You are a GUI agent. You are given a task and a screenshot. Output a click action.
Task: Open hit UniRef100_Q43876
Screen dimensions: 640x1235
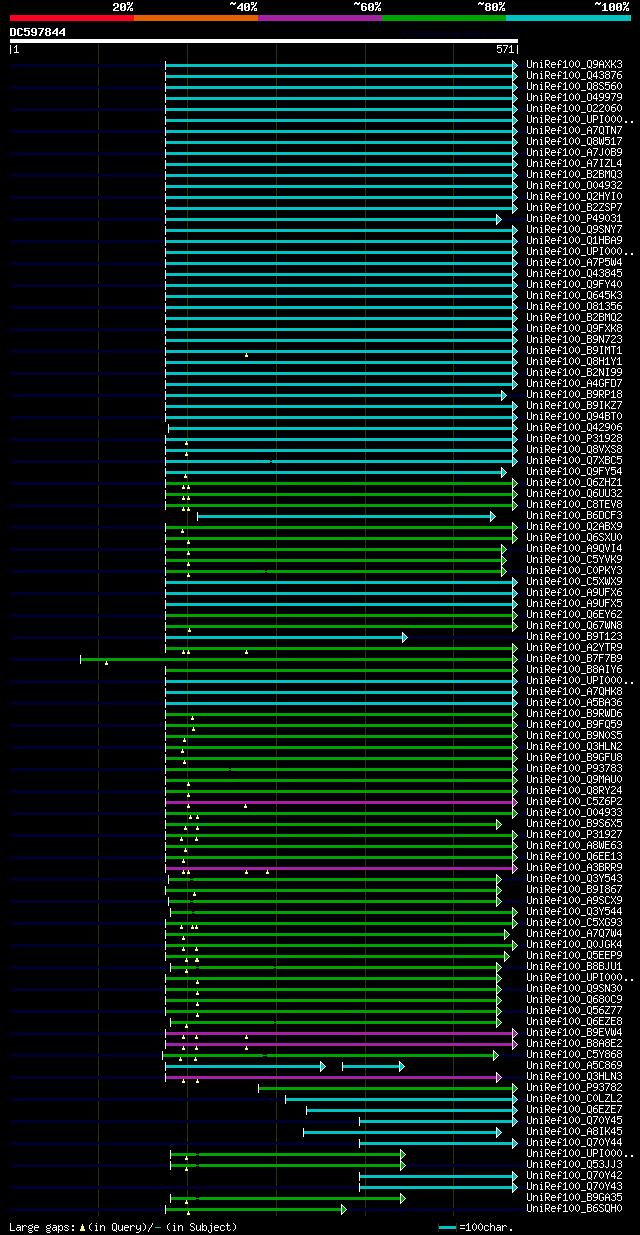(574, 75)
